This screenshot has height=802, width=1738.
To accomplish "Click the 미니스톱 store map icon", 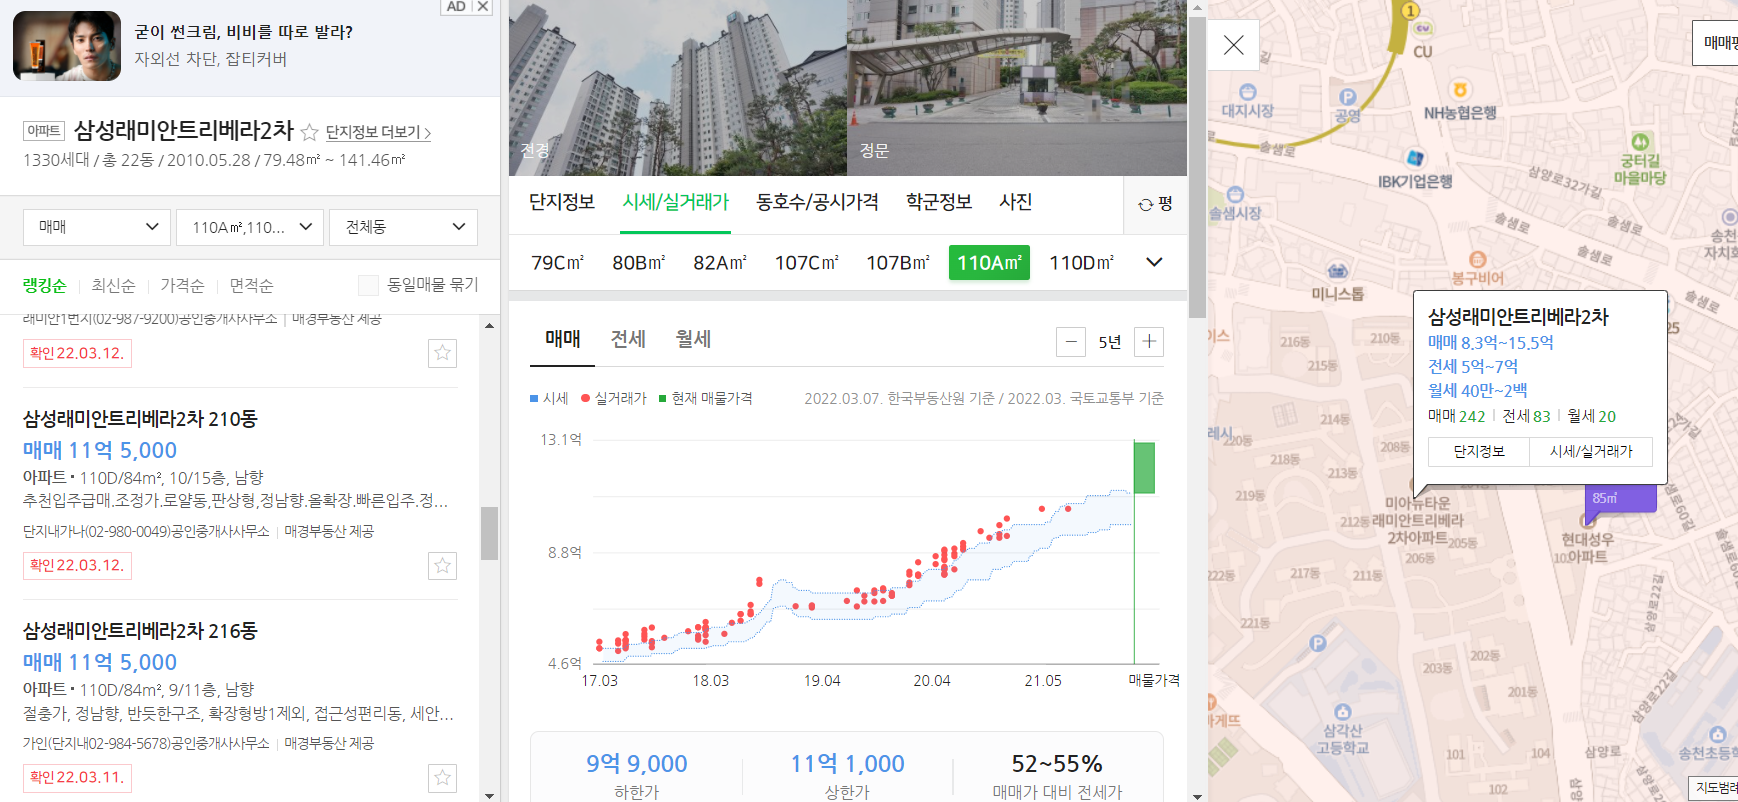I will 1338,271.
